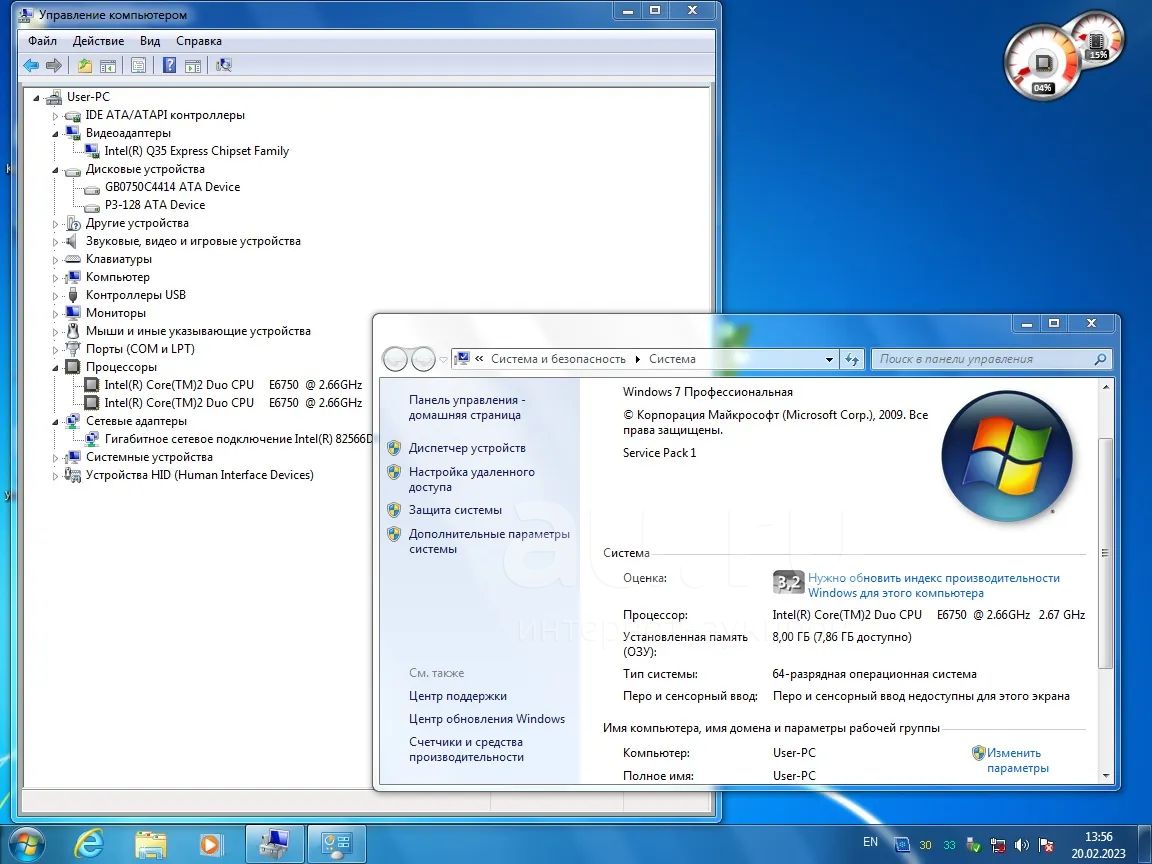Collapse the User-PC root node
Image resolution: width=1152 pixels, height=864 pixels.
tap(36, 98)
